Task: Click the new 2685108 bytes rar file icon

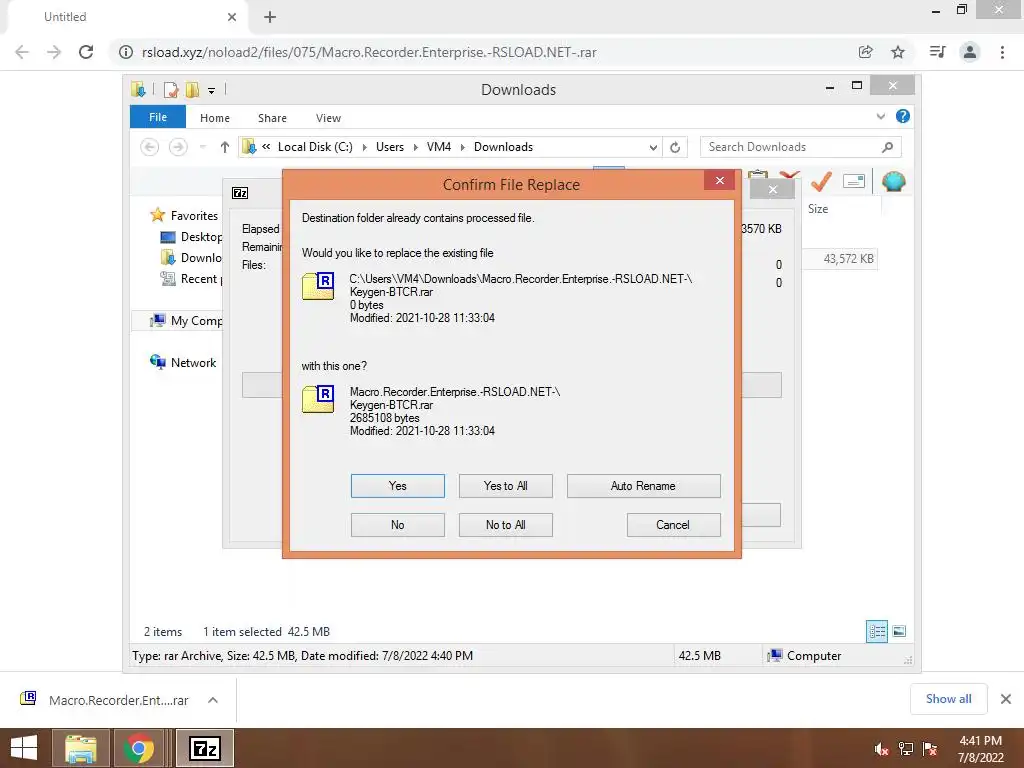Action: coord(318,399)
